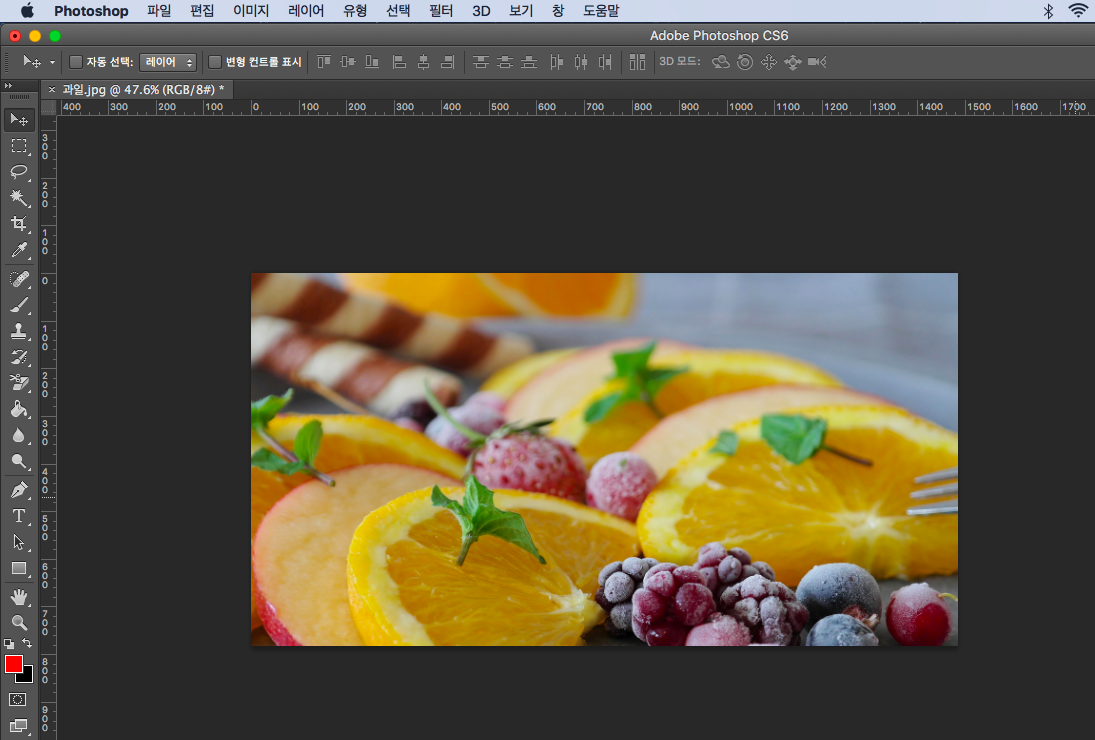This screenshot has width=1095, height=740.
Task: Open the 필터 menu
Action: point(441,11)
